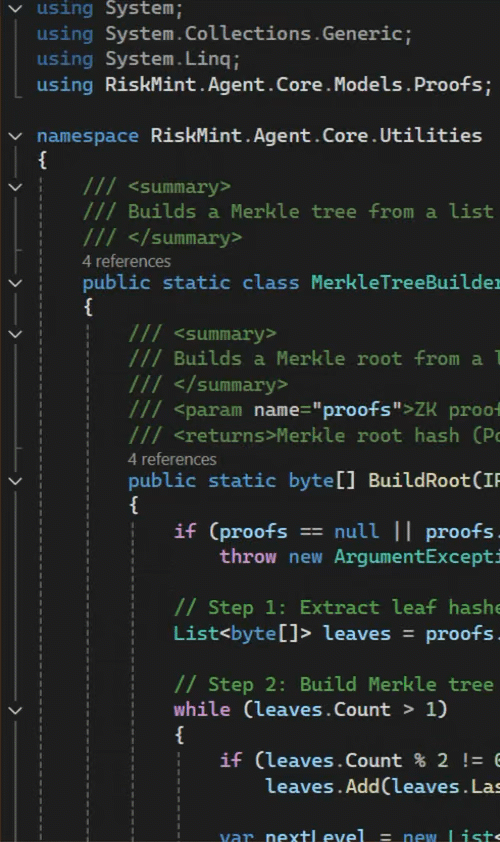The height and width of the screenshot is (842, 500).
Task: Click the MerkleTreeBuilder class name
Action: click(405, 283)
